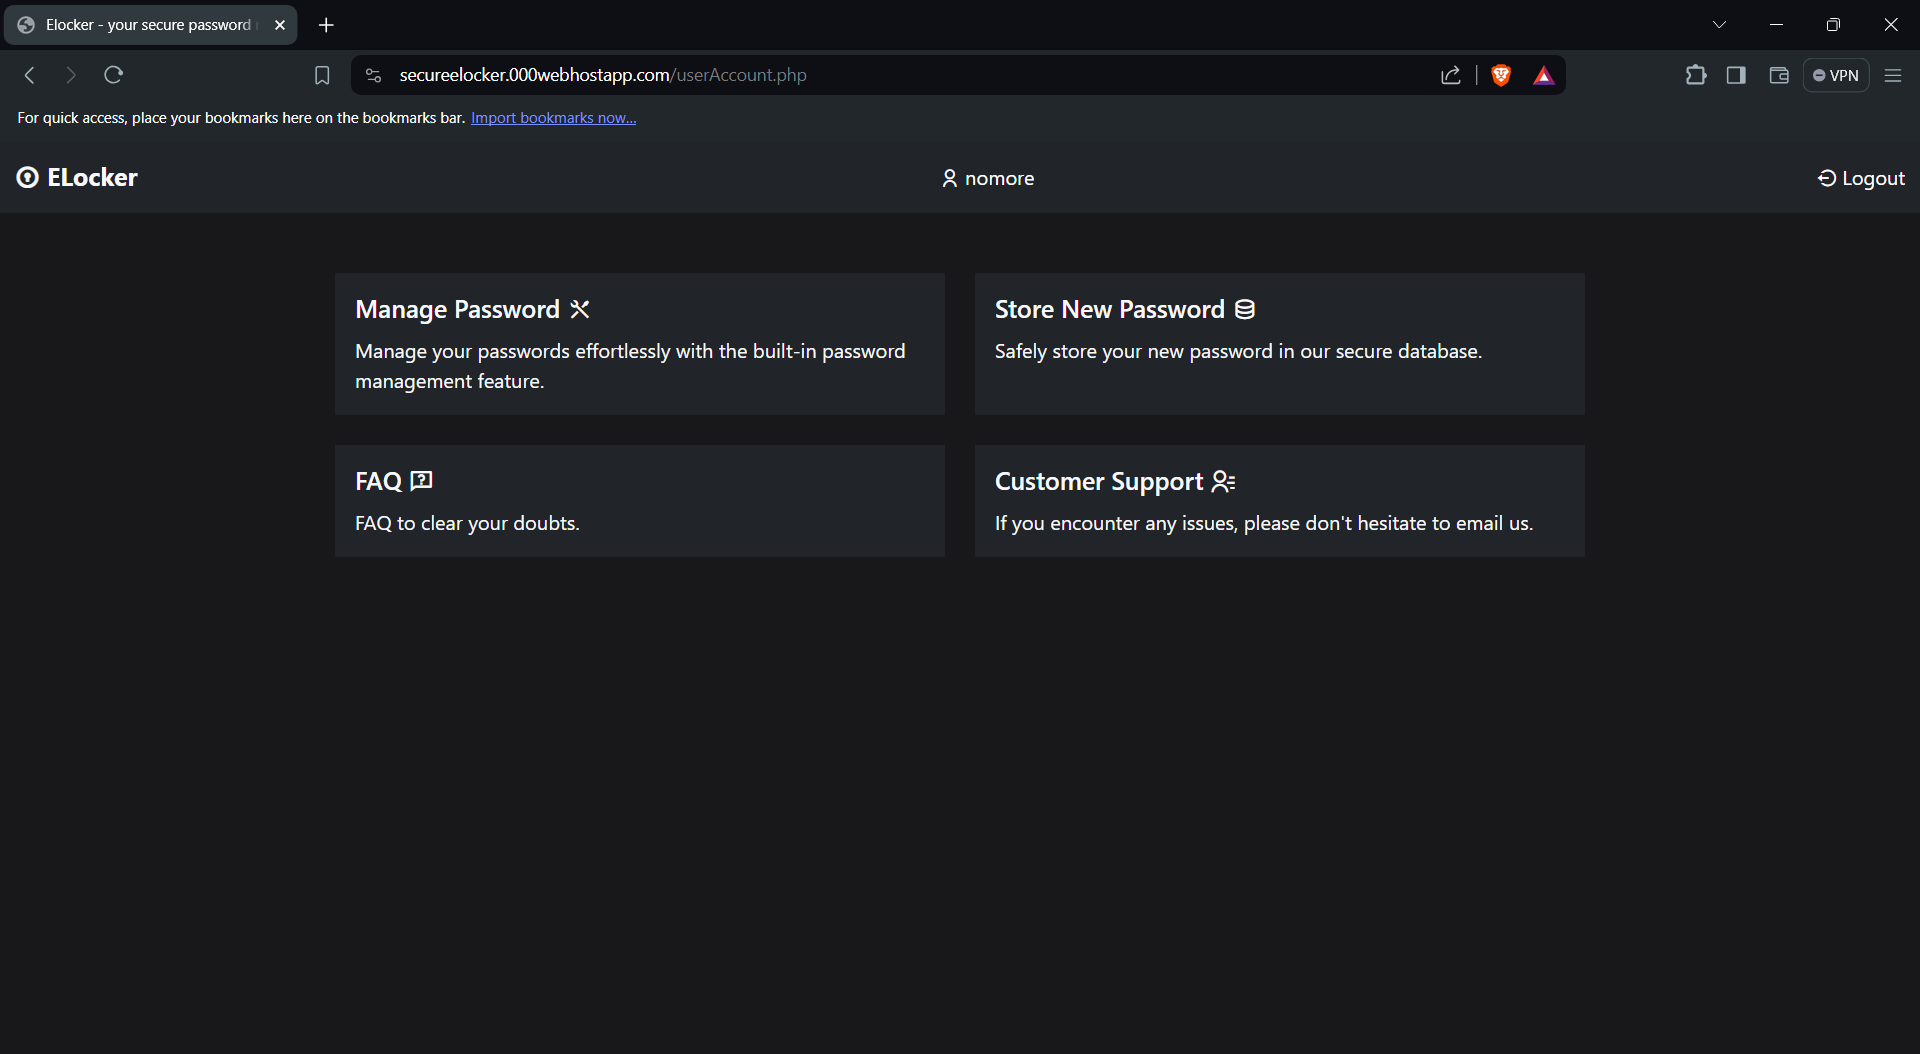Click the Manage Password description text
Screen dimensions: 1920x1054
pyautogui.click(x=630, y=366)
